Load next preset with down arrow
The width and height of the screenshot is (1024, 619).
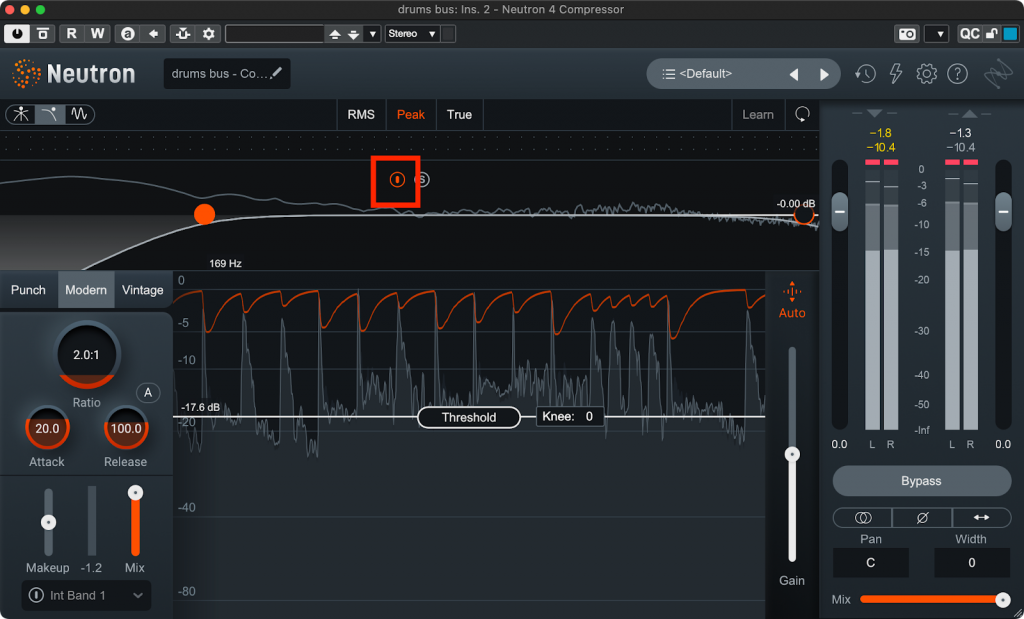coord(353,34)
